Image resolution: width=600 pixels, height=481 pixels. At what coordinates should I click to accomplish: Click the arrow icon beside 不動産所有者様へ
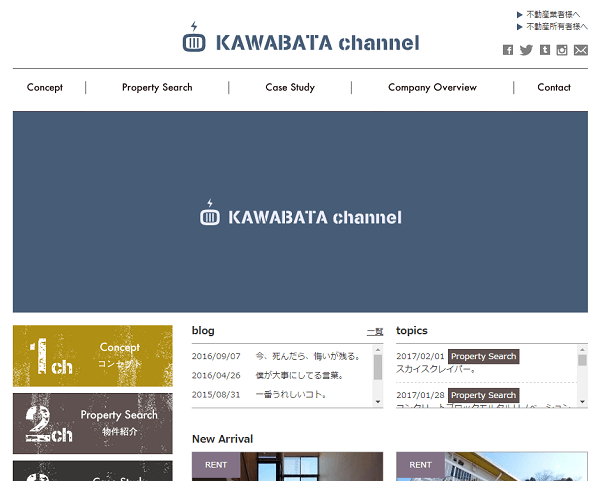tap(520, 27)
